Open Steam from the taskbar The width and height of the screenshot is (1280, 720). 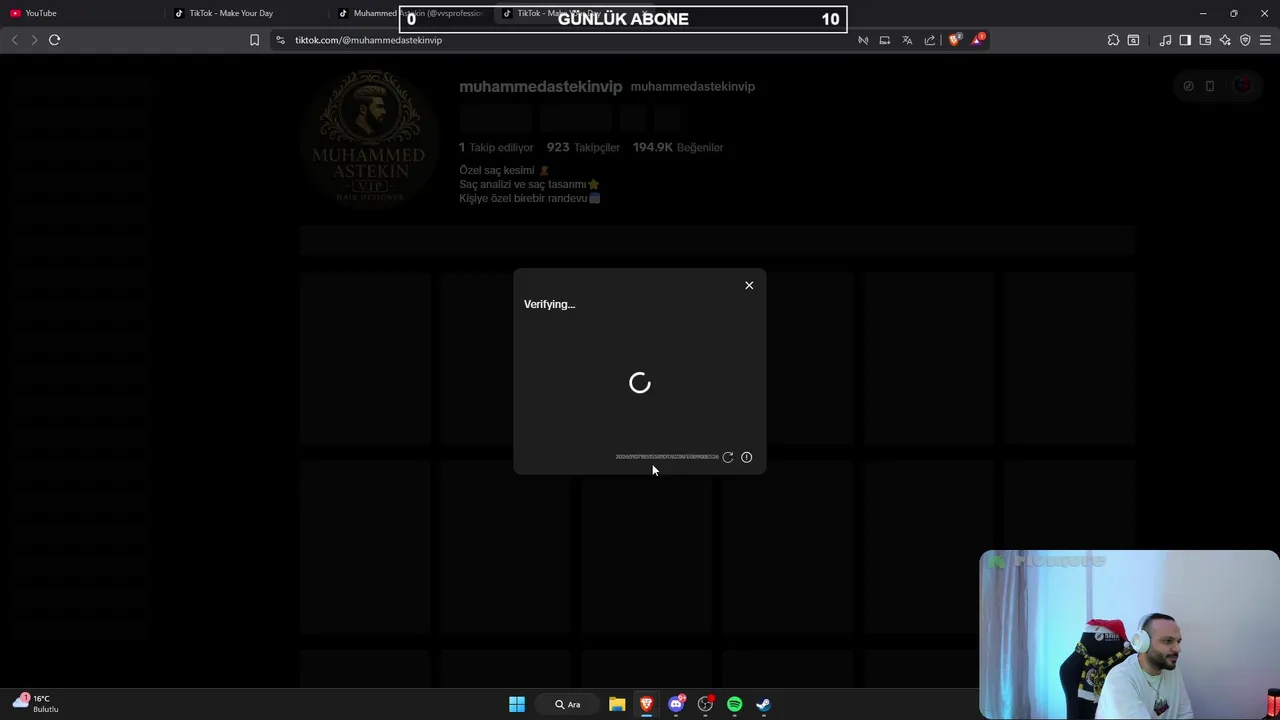[764, 704]
